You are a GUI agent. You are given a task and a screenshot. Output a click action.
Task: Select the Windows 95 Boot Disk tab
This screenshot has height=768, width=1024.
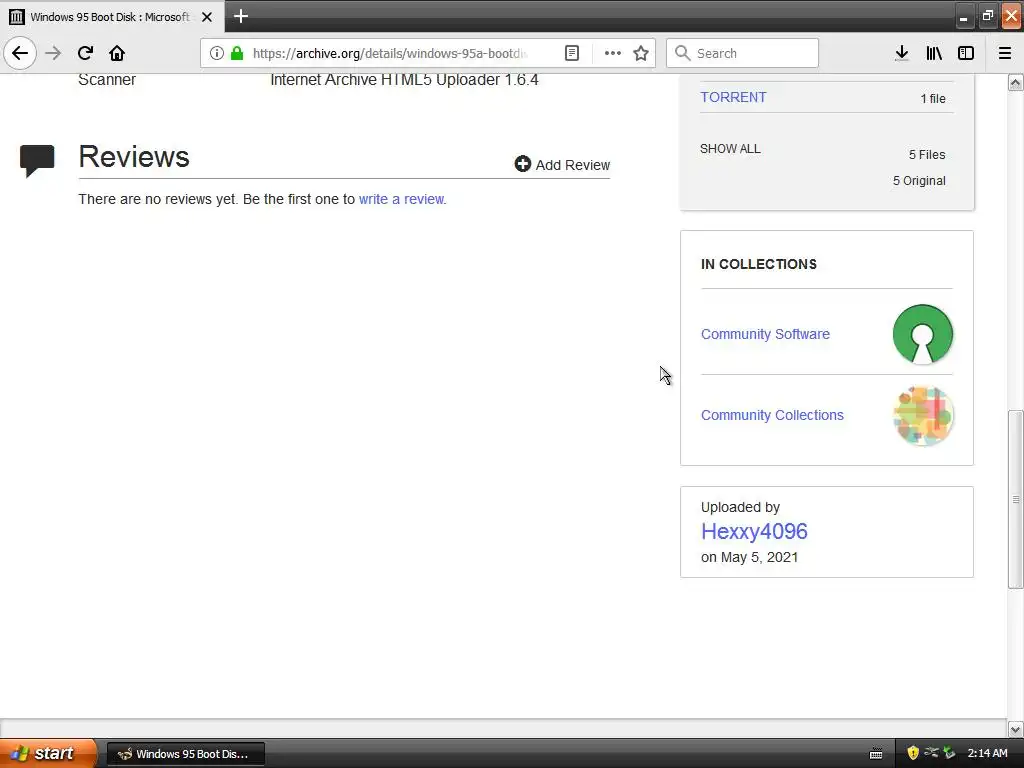tap(112, 17)
